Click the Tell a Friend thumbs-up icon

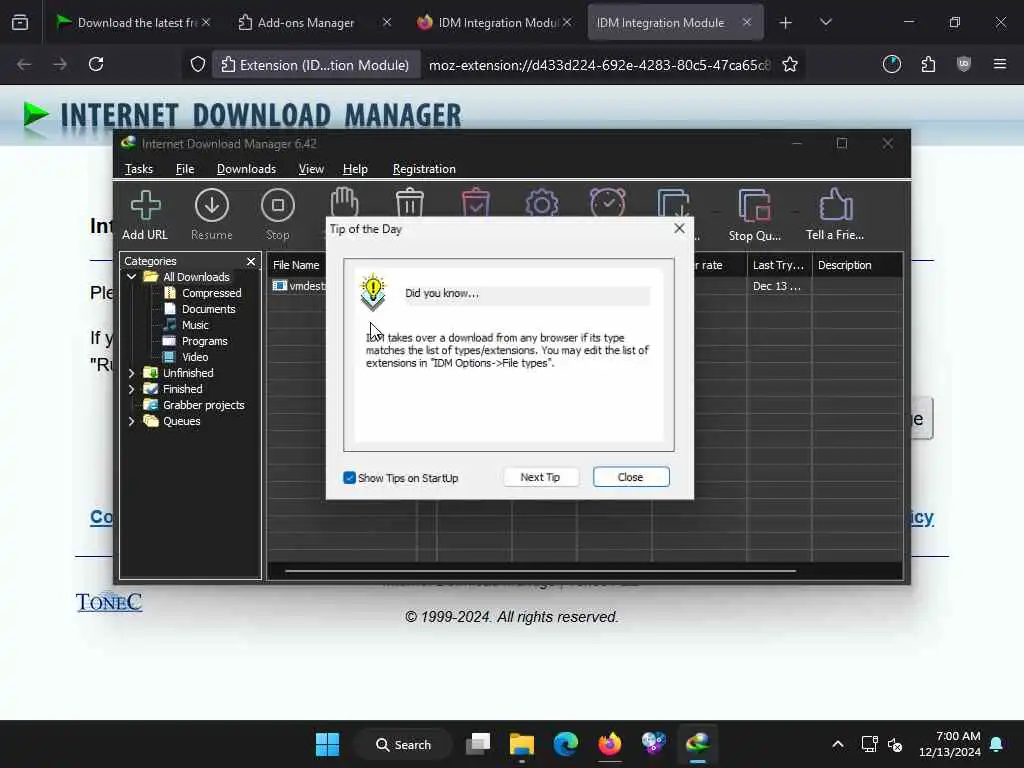click(x=835, y=215)
